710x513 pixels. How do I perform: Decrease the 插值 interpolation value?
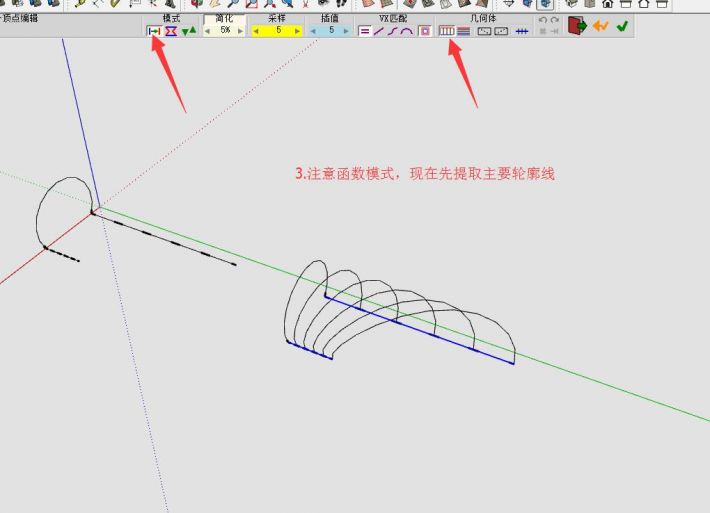click(313, 31)
